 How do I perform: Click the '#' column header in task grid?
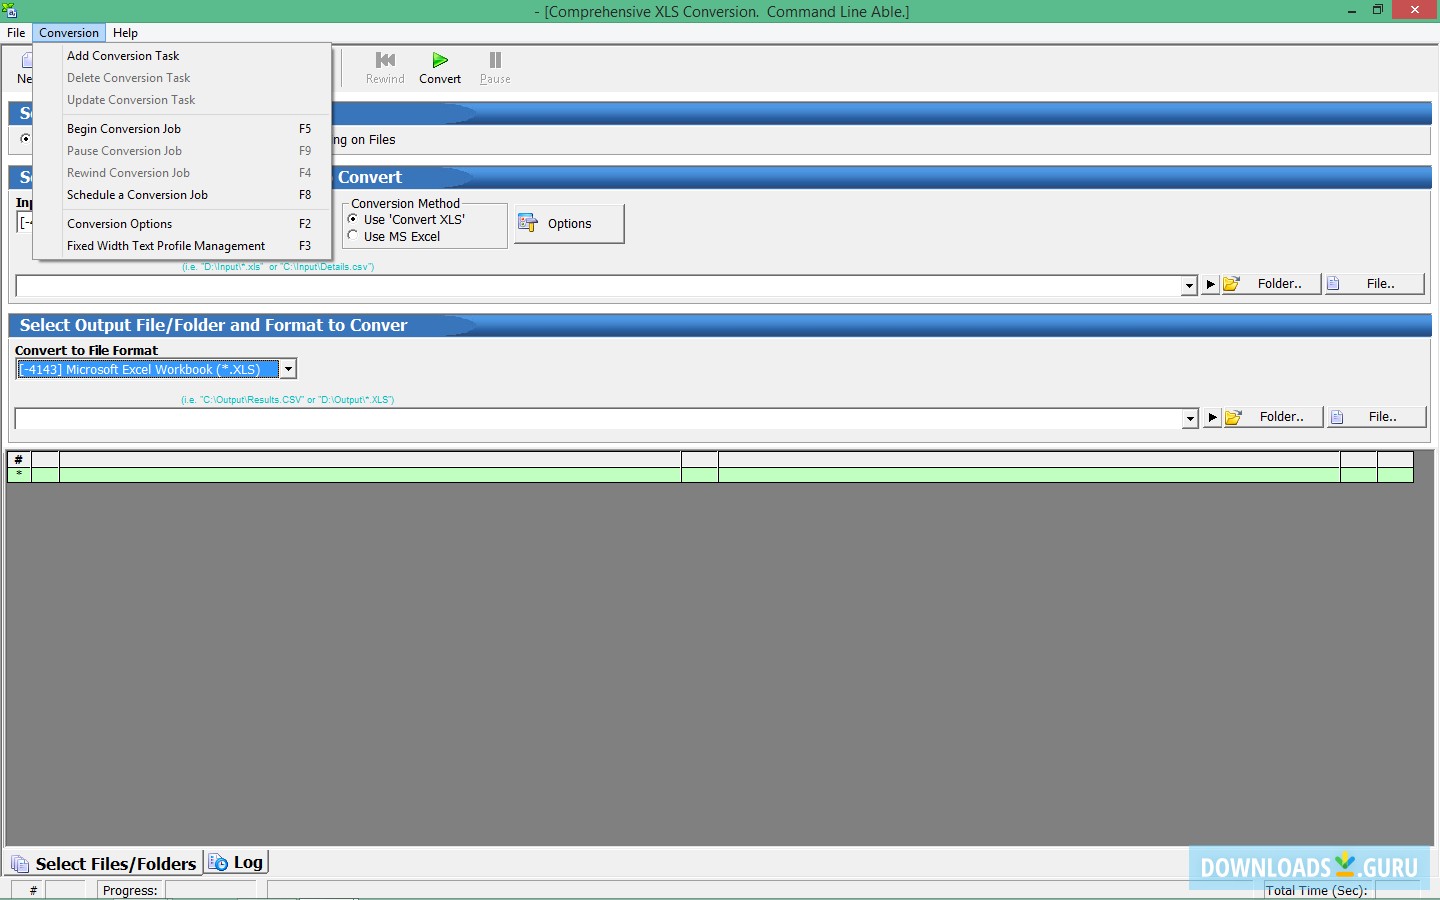(x=19, y=460)
